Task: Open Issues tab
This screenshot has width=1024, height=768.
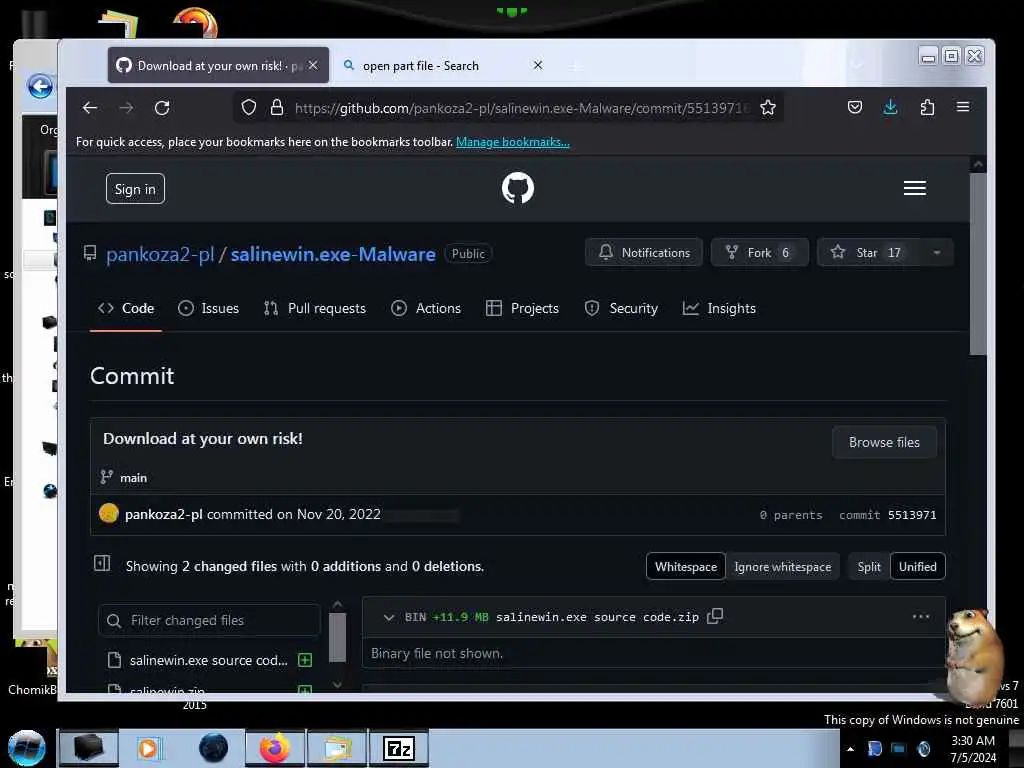Action: coord(208,308)
